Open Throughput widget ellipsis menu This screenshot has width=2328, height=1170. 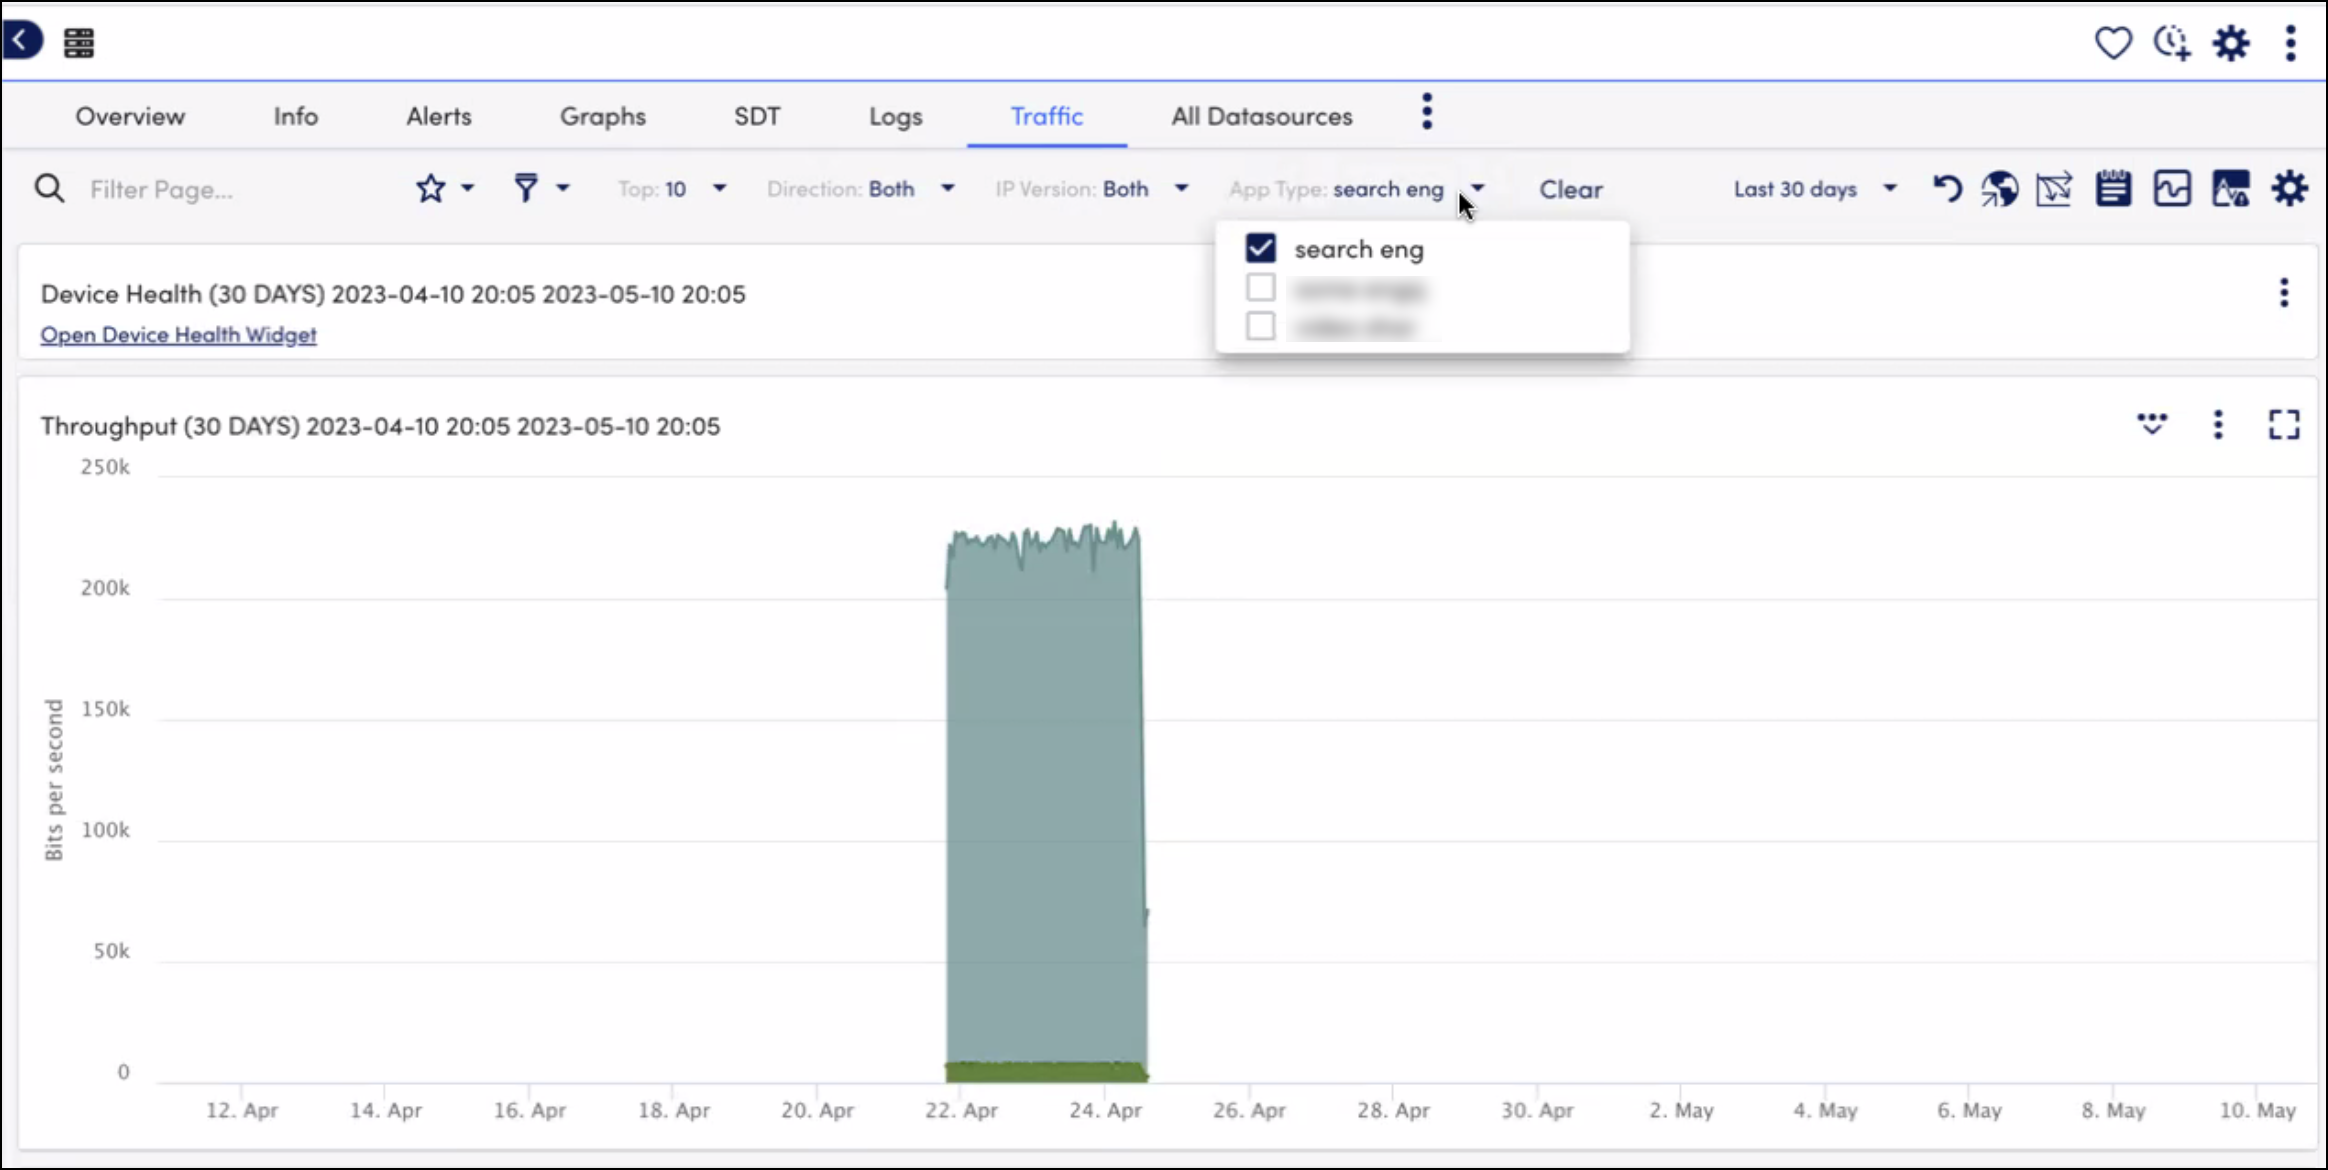[x=2218, y=425]
